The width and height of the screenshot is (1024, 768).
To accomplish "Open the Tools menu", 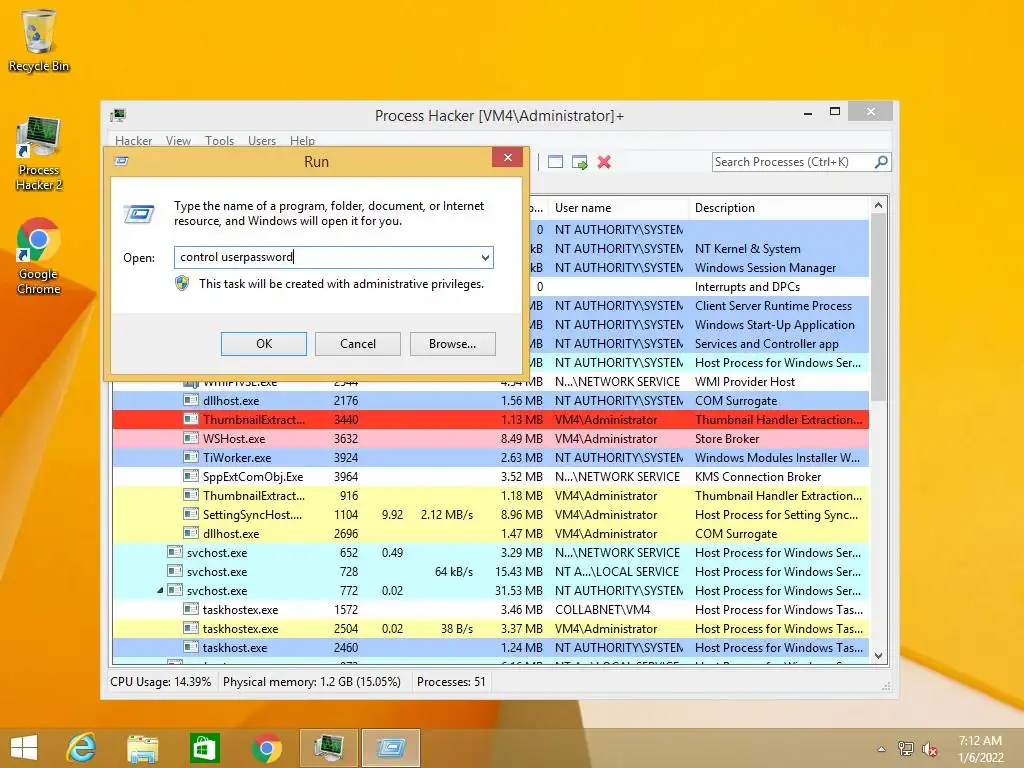I will click(219, 140).
